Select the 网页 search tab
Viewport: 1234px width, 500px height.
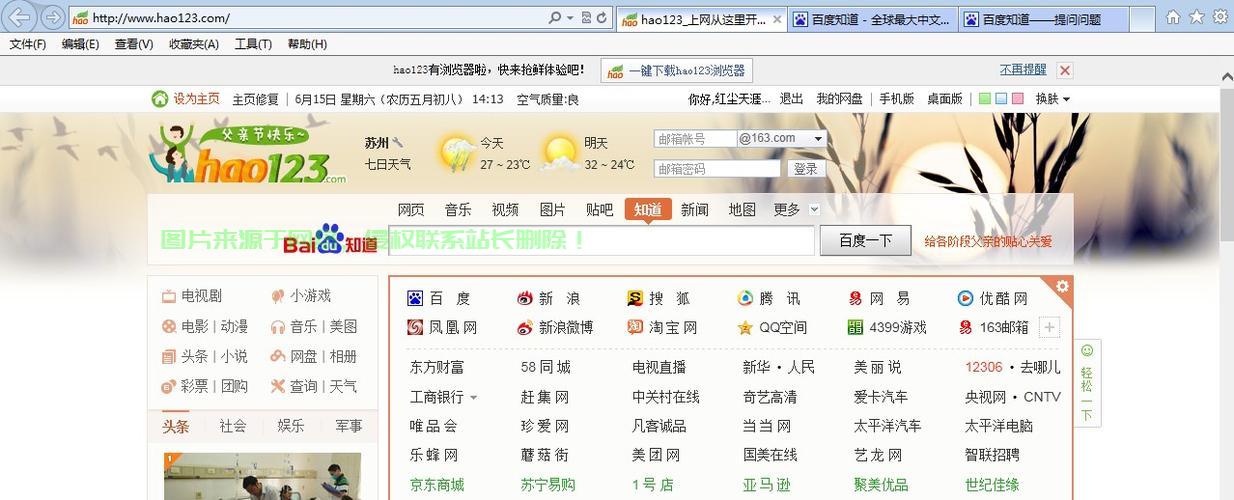(411, 209)
